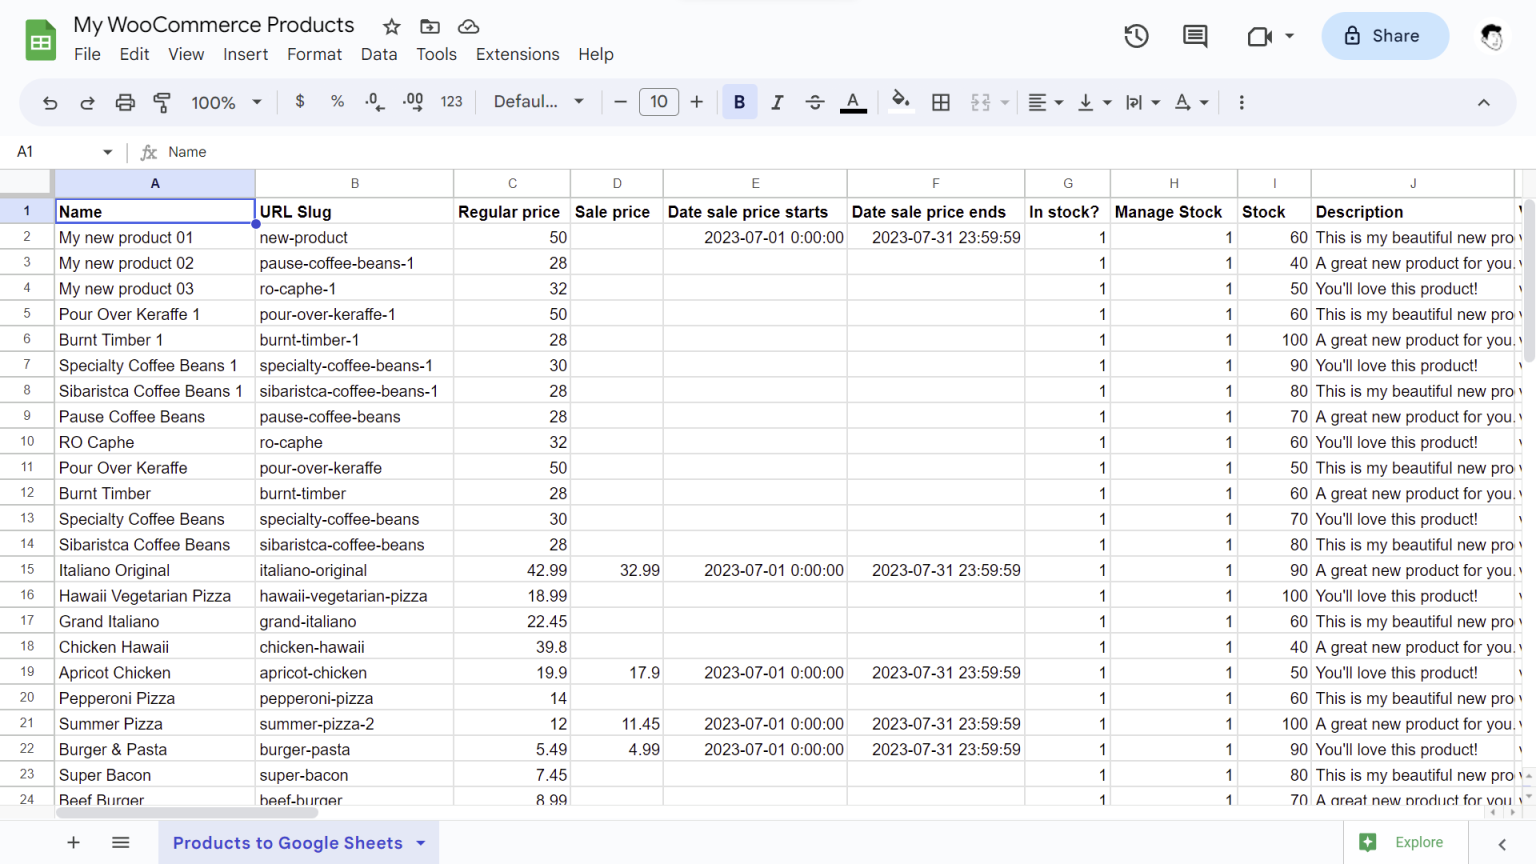Open the Extensions menu
1536x864 pixels.
[x=517, y=54]
